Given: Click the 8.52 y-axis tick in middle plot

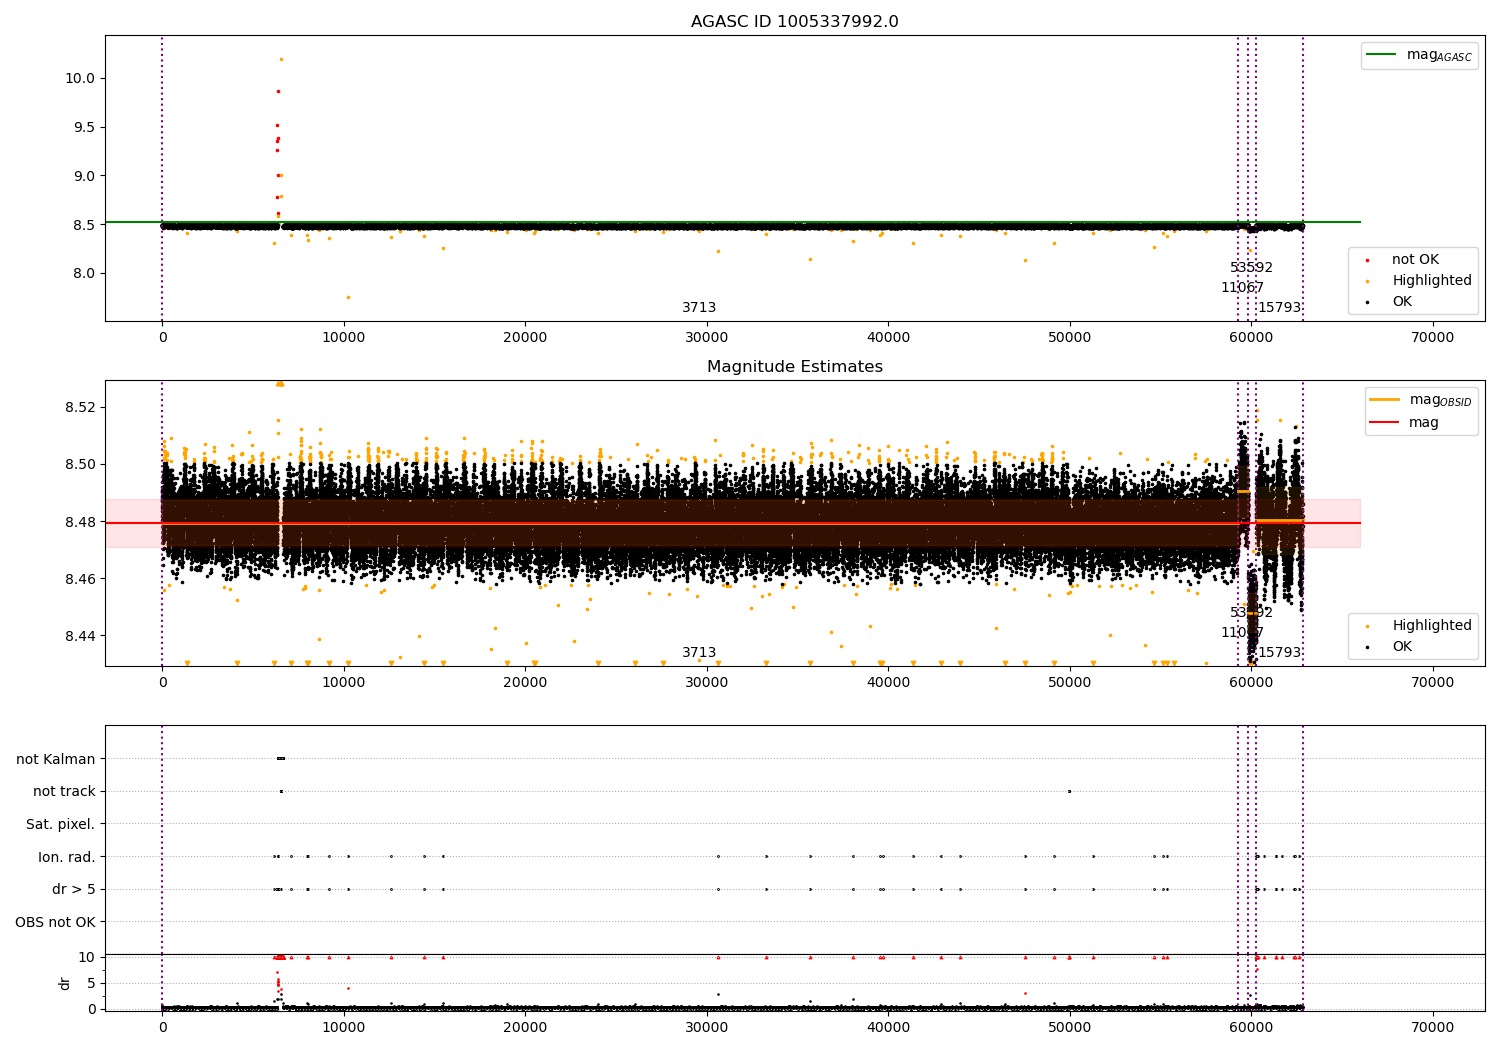Looking at the screenshot, I should click(x=80, y=408).
